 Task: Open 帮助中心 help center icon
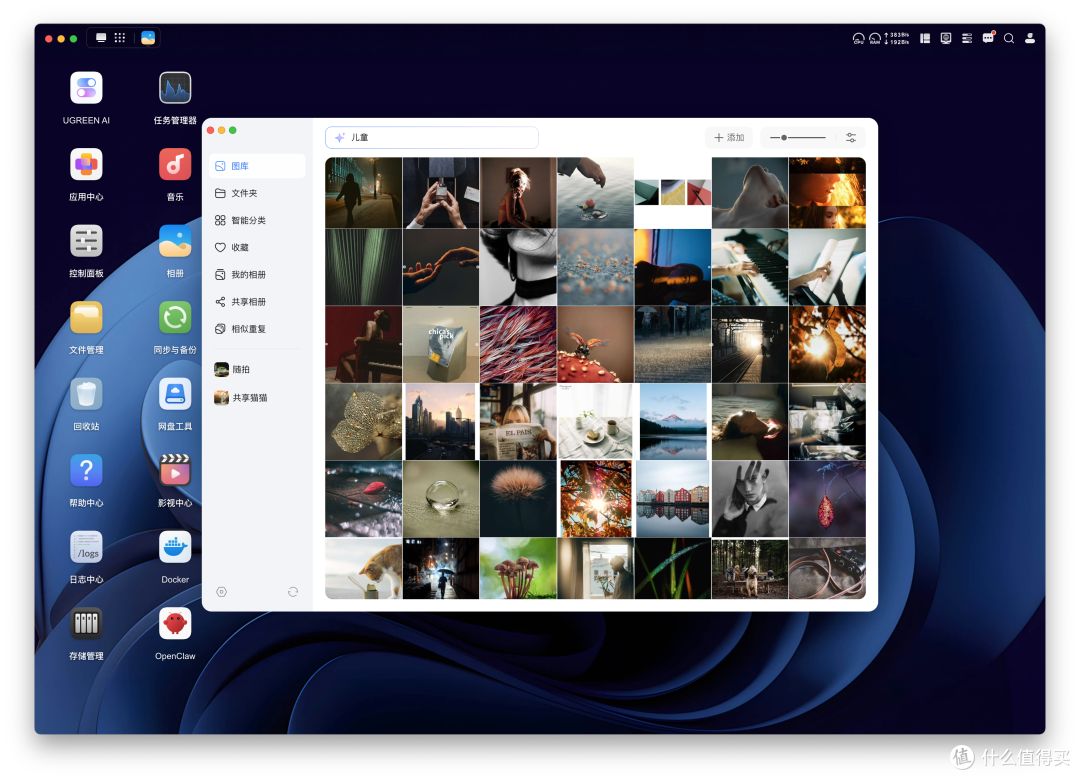86,471
